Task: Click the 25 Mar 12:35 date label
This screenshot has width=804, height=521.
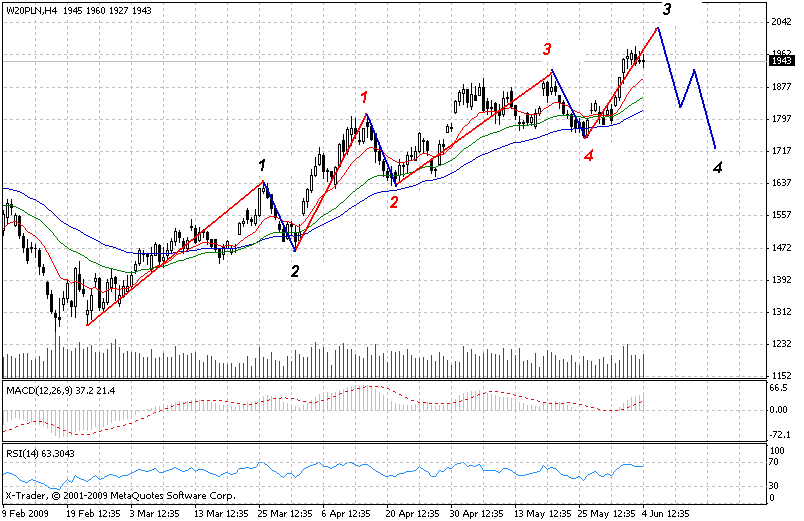Action: (285, 513)
